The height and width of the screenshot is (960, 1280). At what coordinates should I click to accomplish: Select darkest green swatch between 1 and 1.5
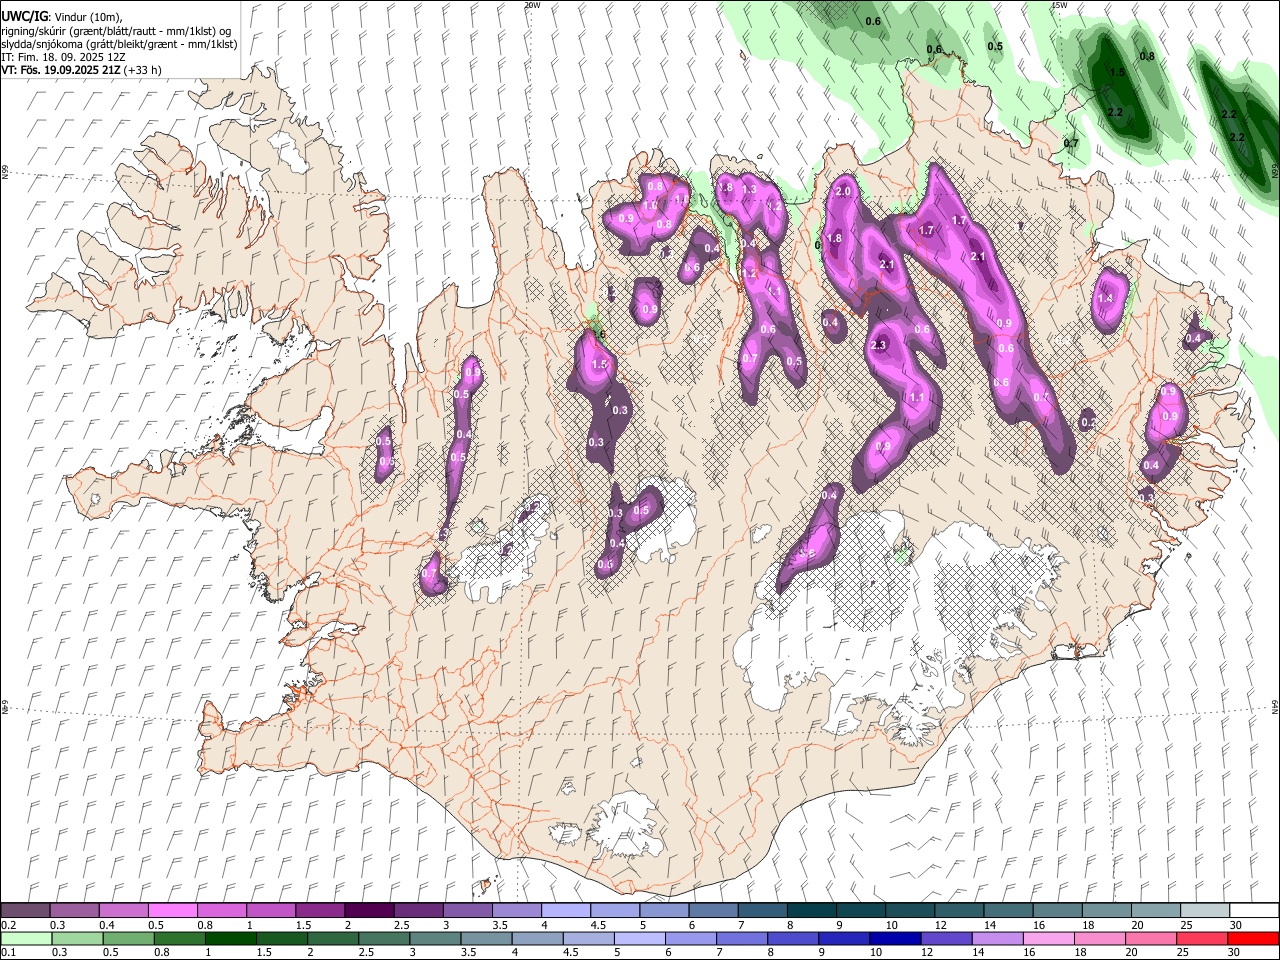point(230,939)
